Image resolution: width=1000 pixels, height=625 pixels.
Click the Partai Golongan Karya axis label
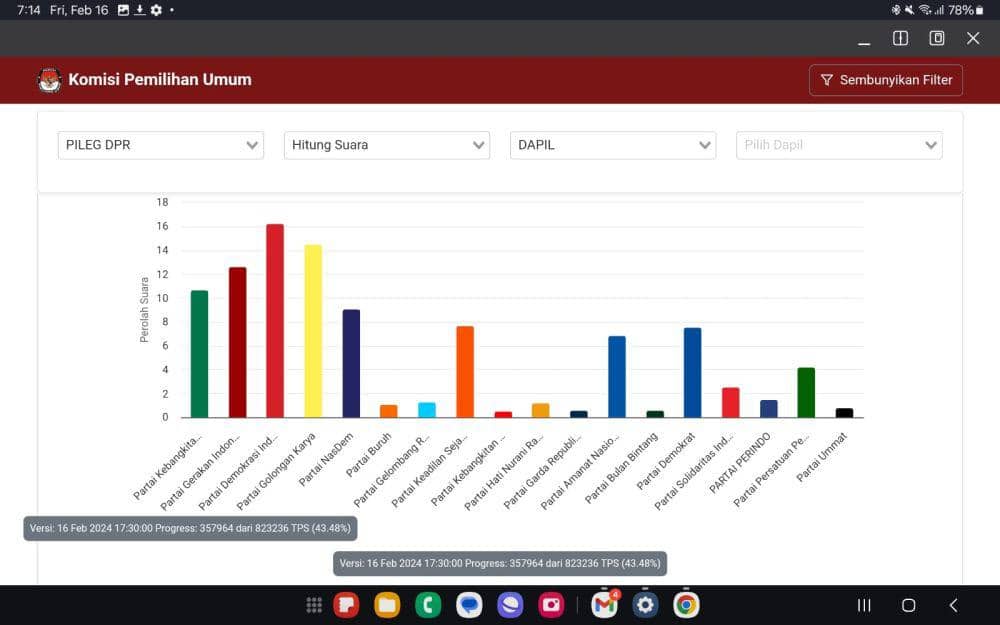(x=276, y=471)
